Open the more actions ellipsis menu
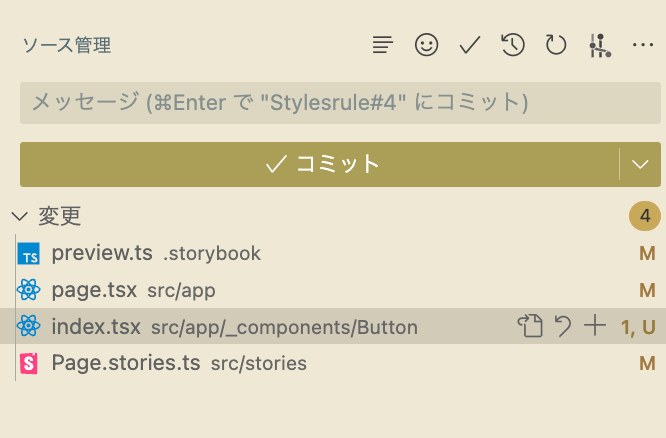This screenshot has height=438, width=666. pos(643,45)
